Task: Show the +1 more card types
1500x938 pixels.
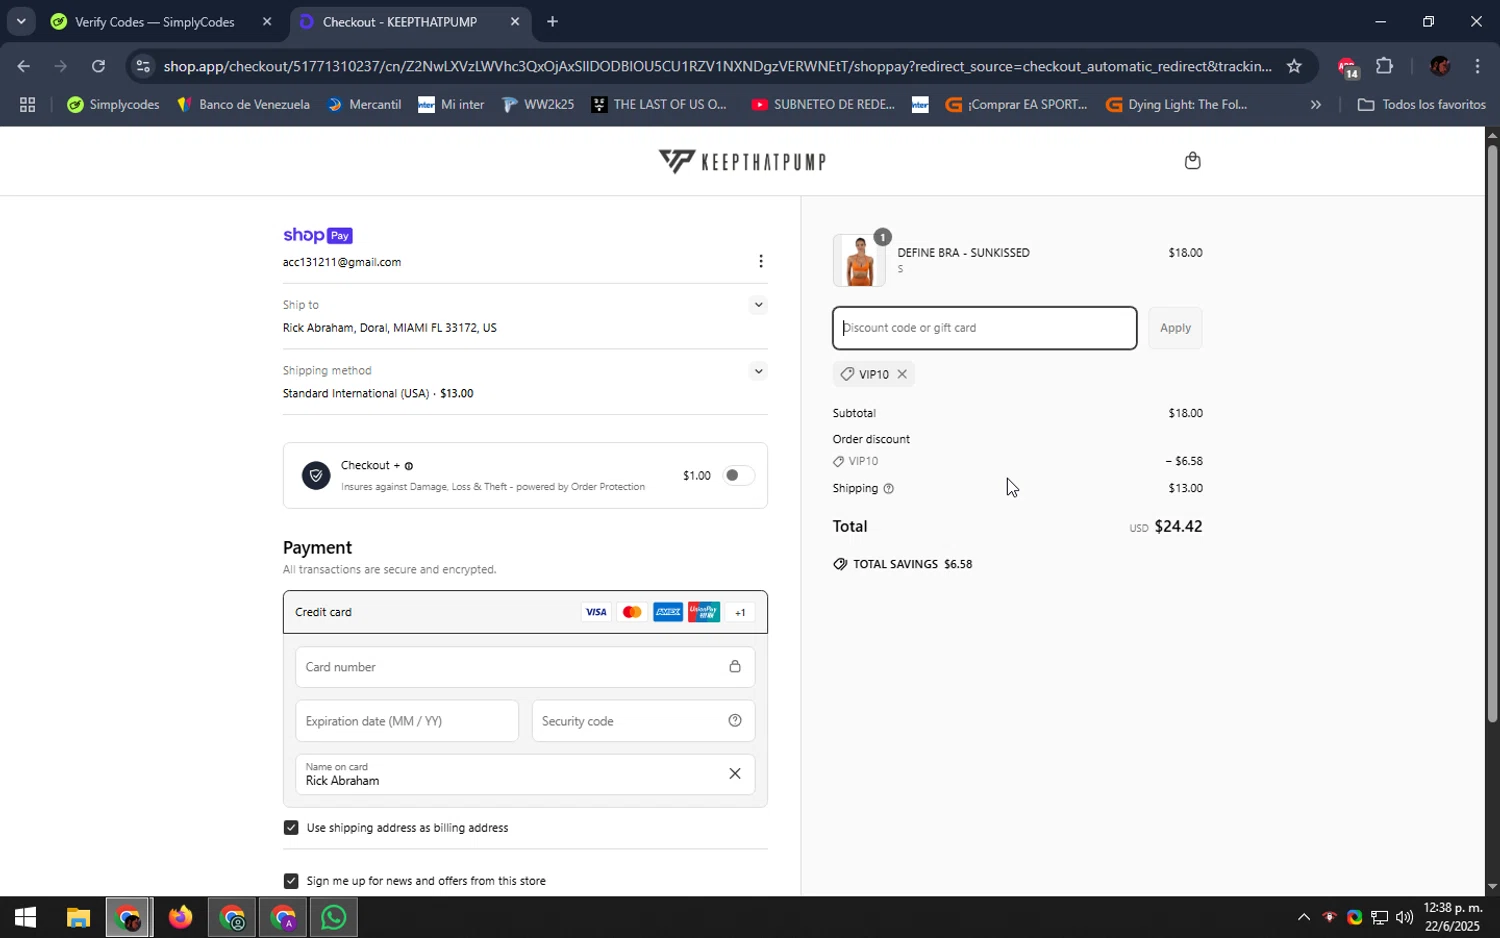Action: [740, 612]
